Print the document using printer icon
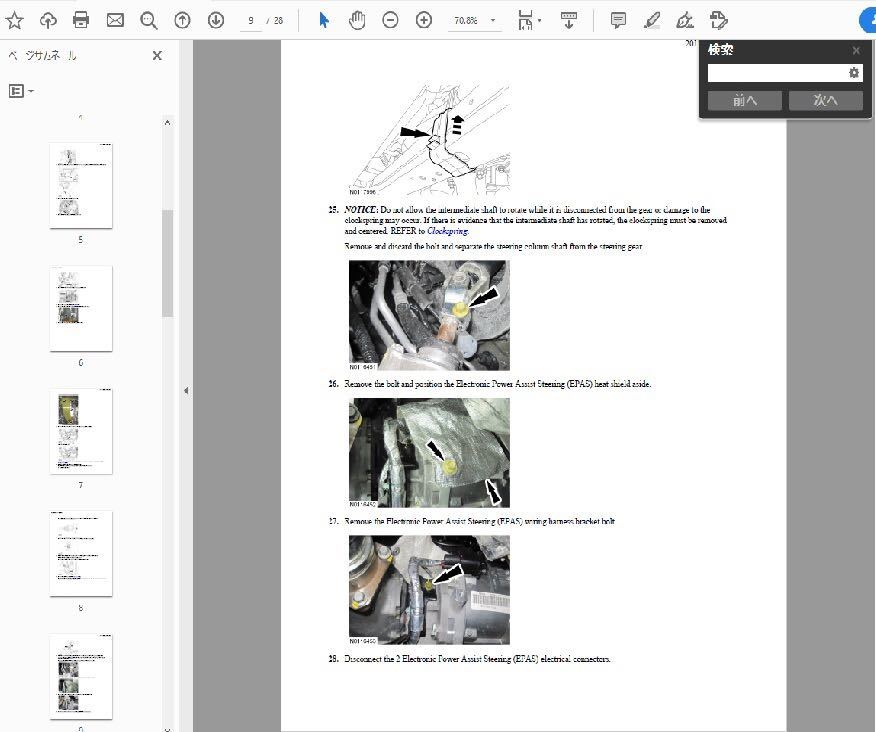This screenshot has width=876, height=732. coord(81,21)
